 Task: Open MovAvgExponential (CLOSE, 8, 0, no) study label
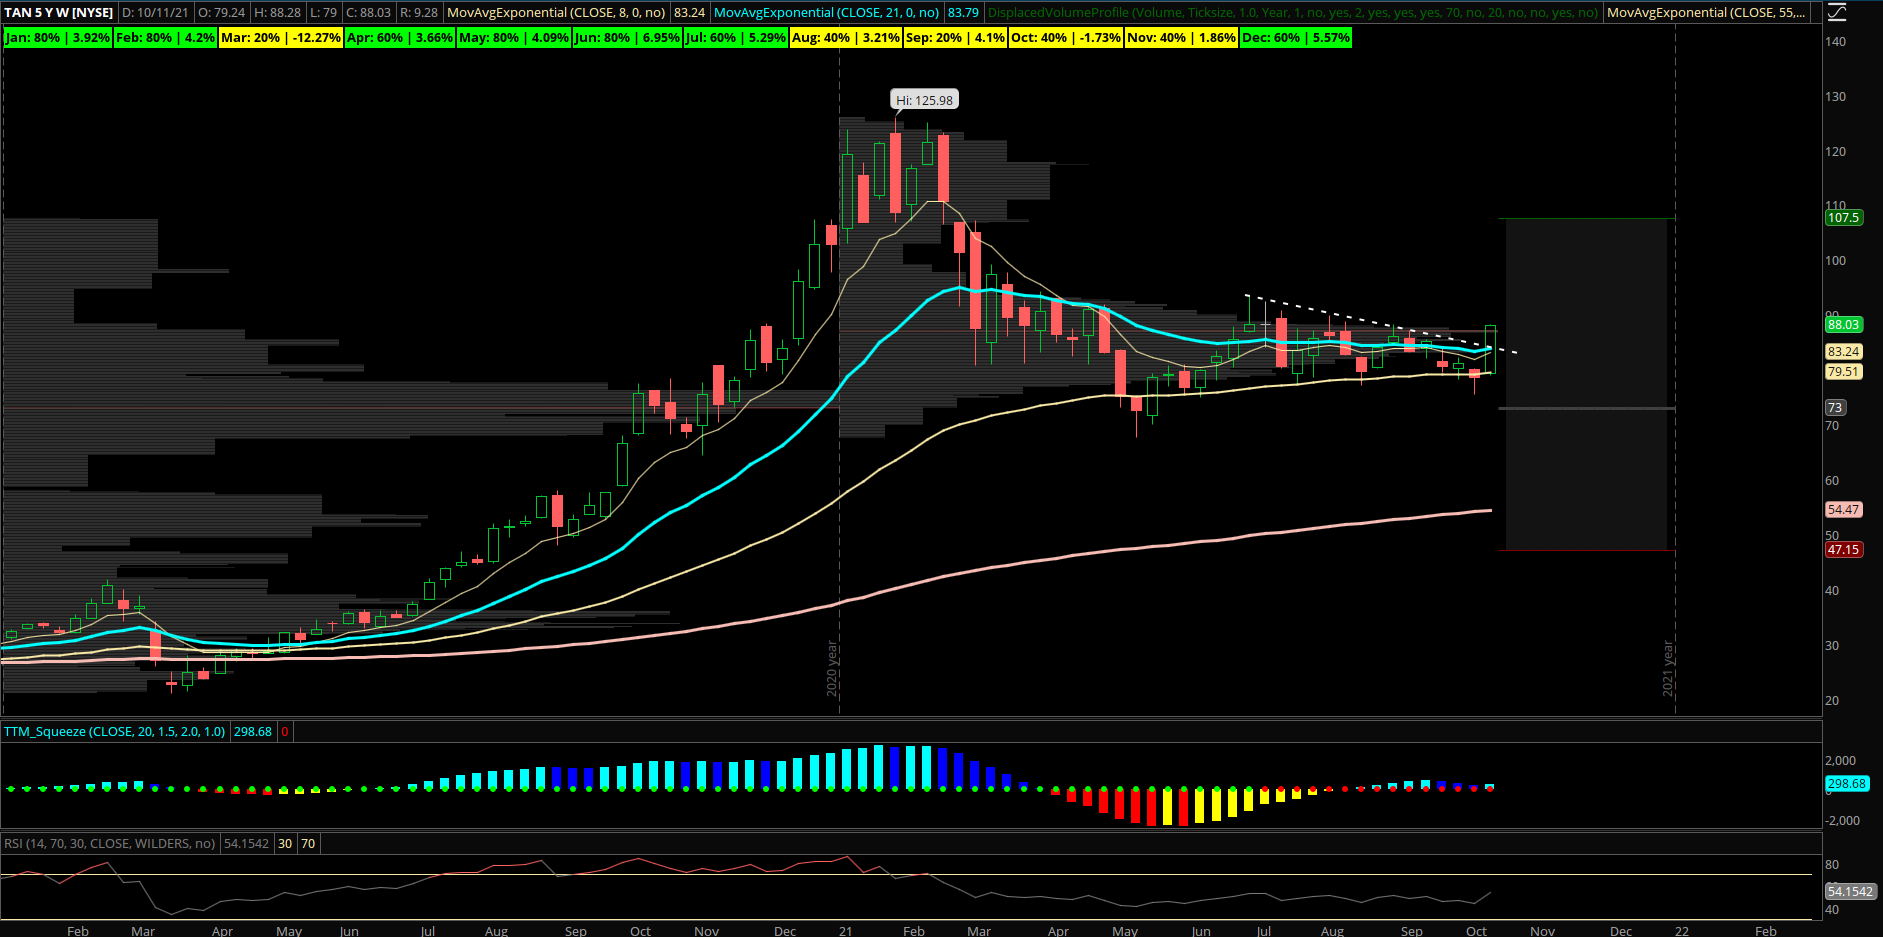556,13
